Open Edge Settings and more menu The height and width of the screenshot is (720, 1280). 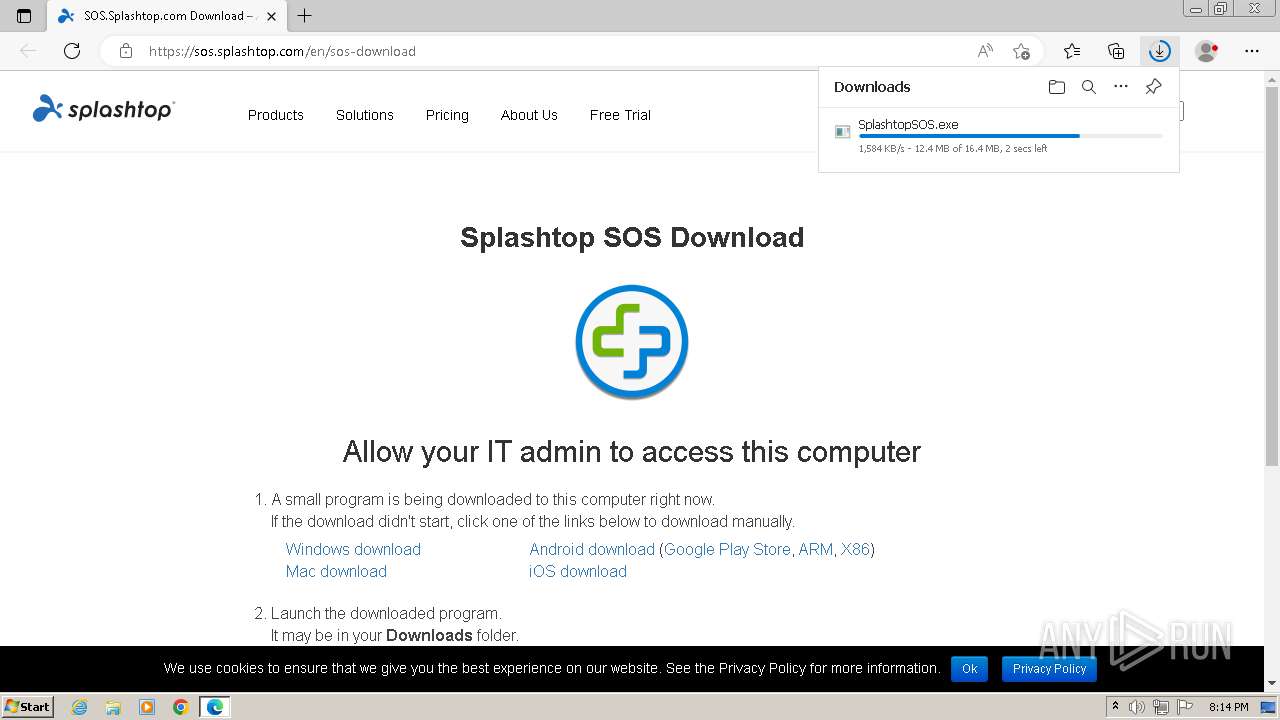1252,51
